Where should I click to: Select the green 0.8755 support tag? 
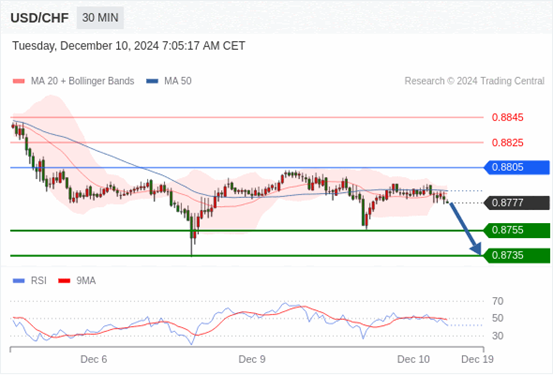(516, 230)
